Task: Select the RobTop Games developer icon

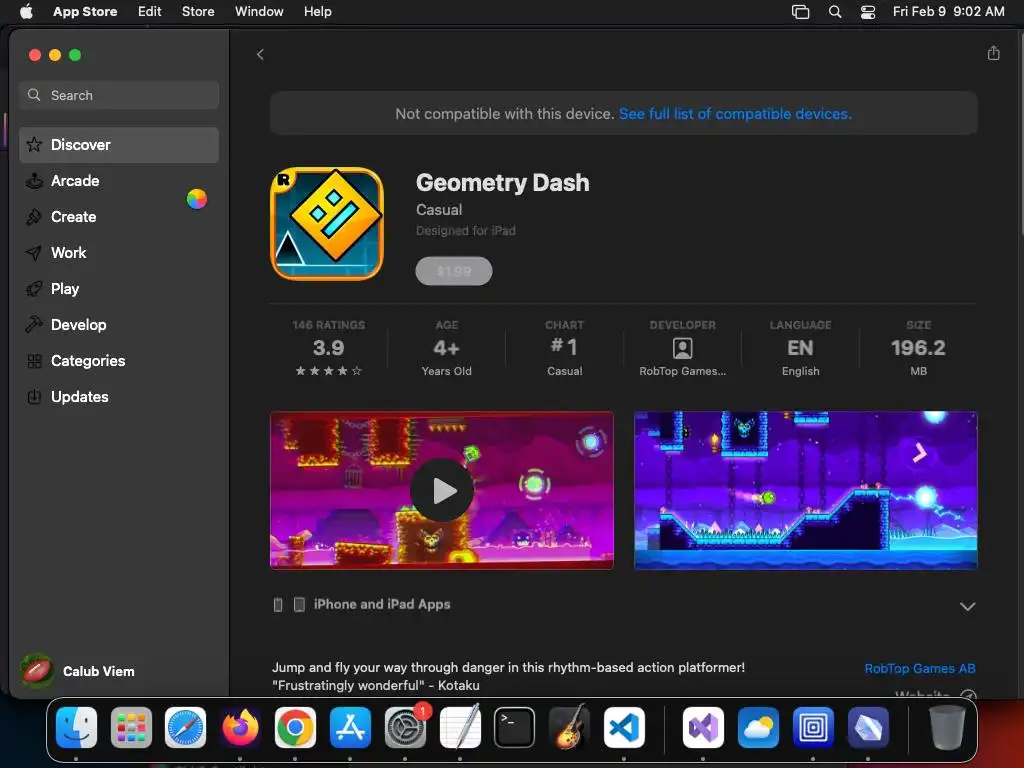Action: pyautogui.click(x=682, y=348)
